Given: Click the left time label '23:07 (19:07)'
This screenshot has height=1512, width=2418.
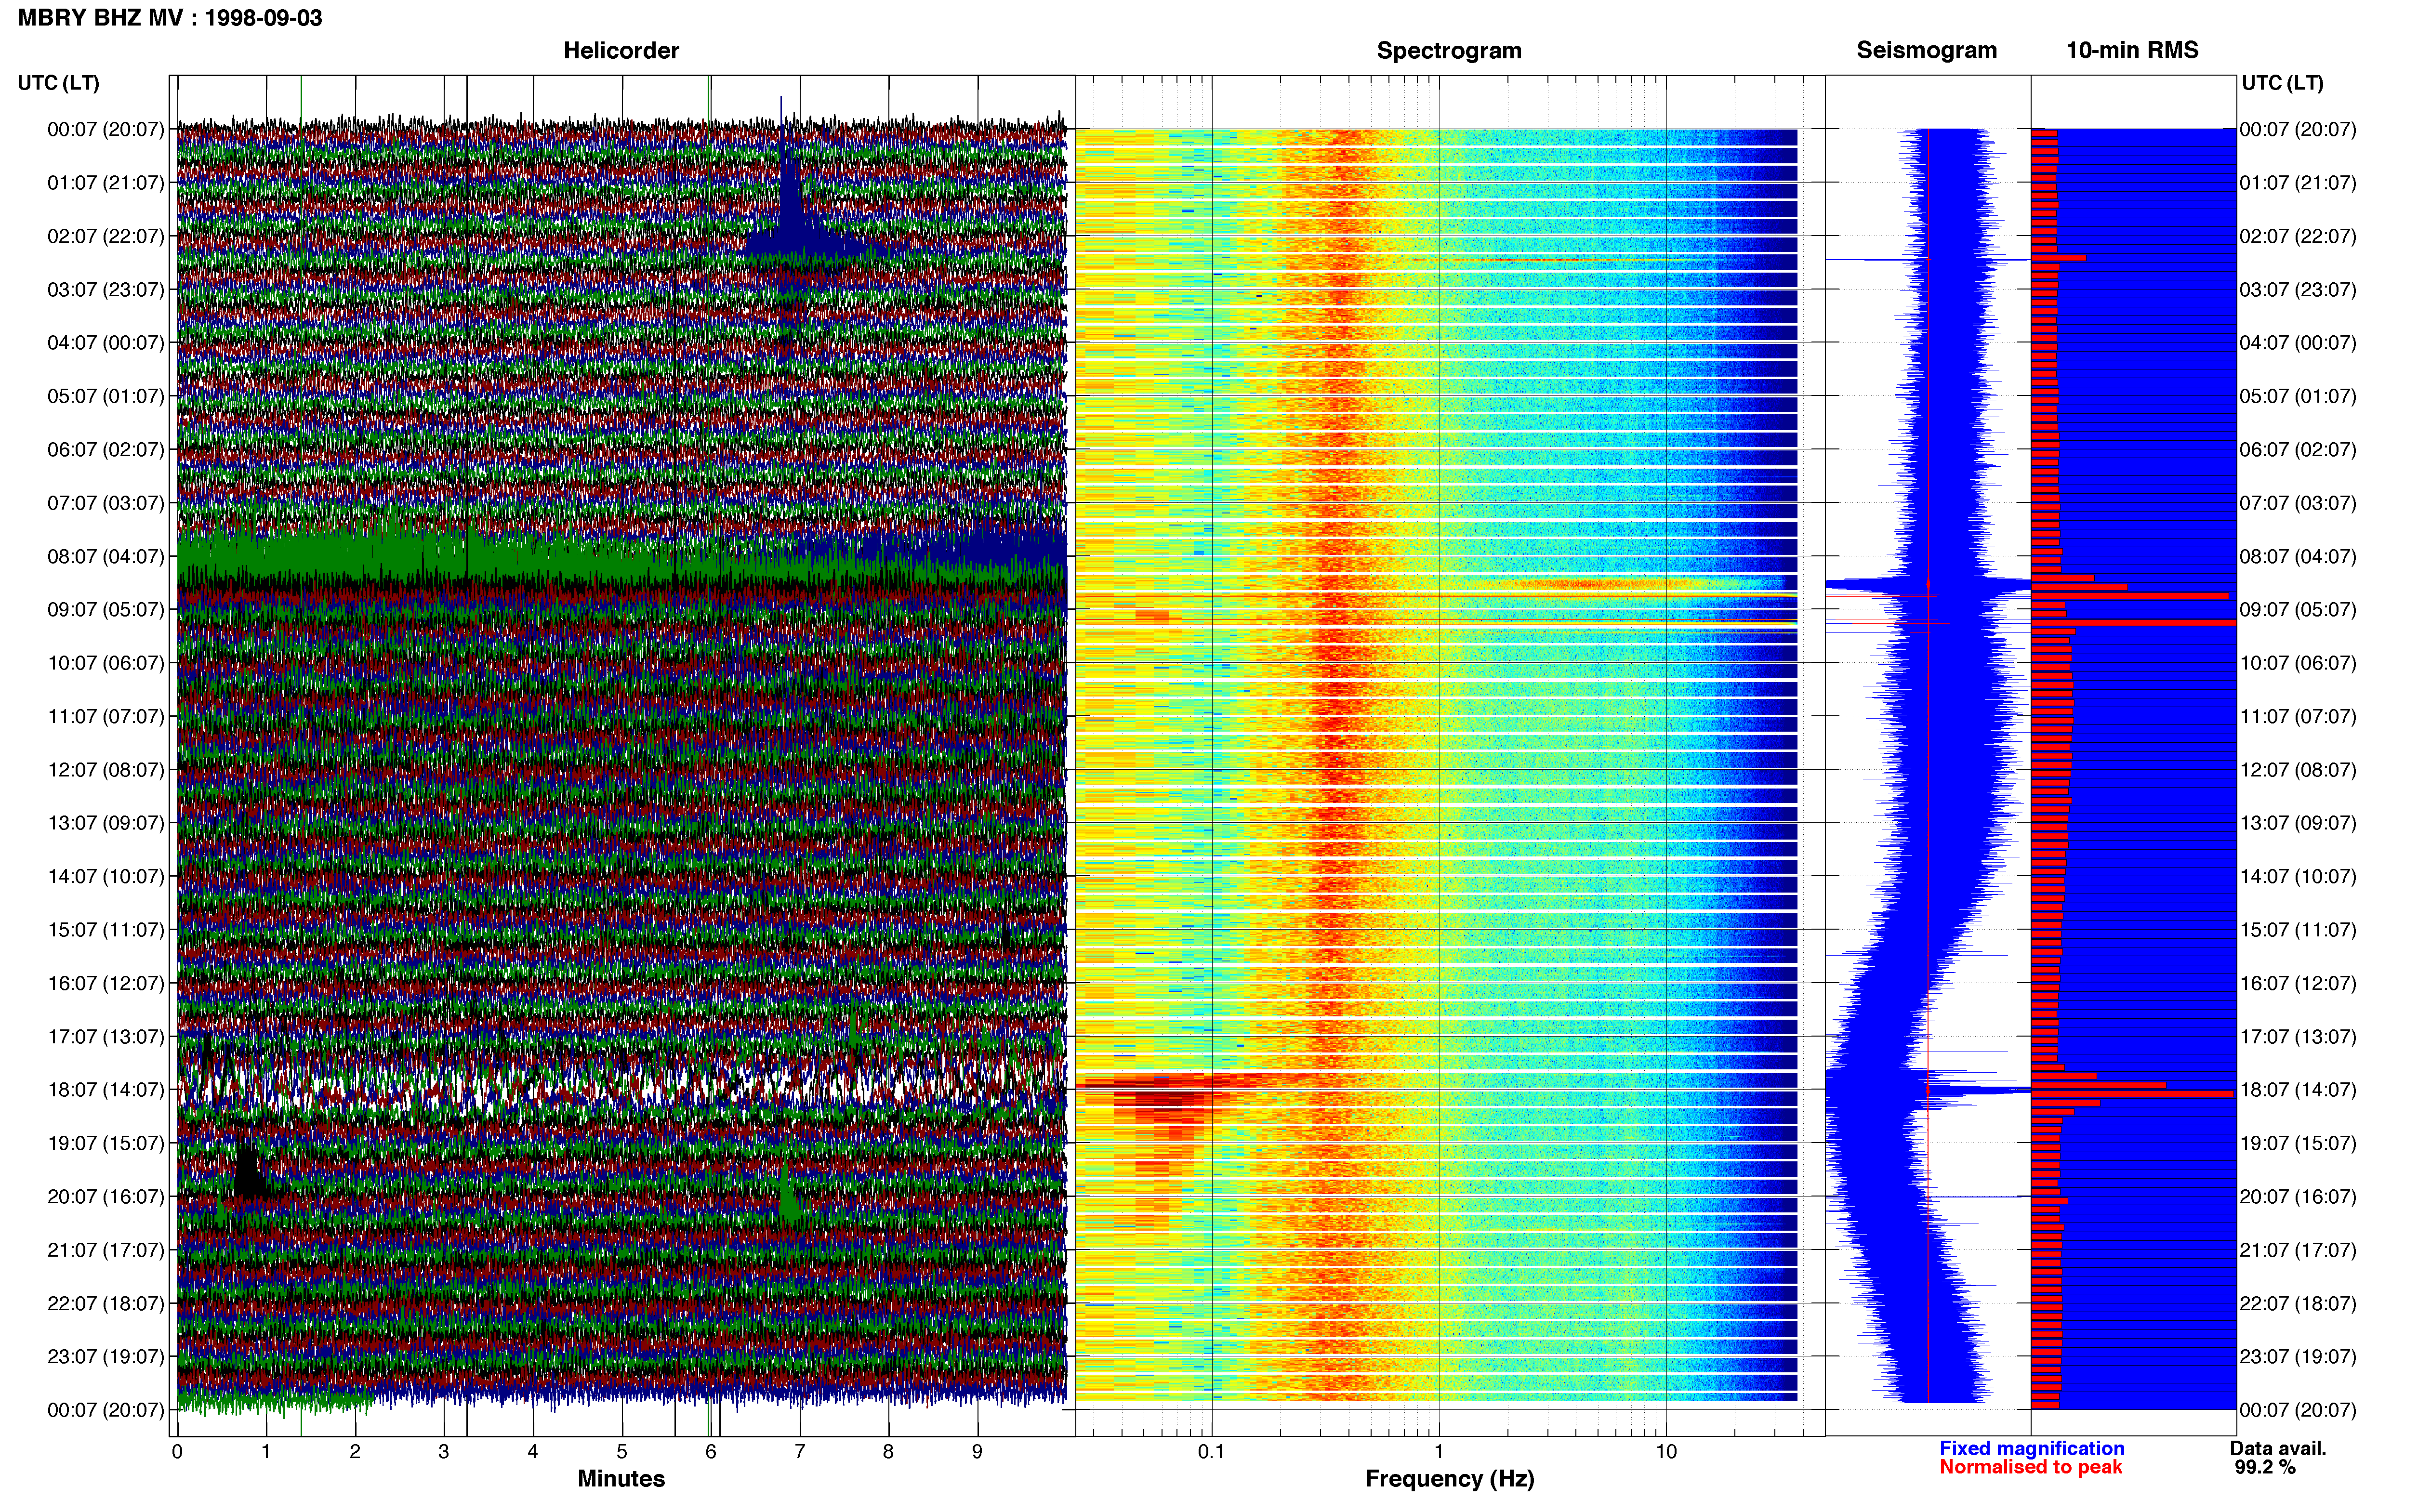Looking at the screenshot, I should click(x=105, y=1357).
